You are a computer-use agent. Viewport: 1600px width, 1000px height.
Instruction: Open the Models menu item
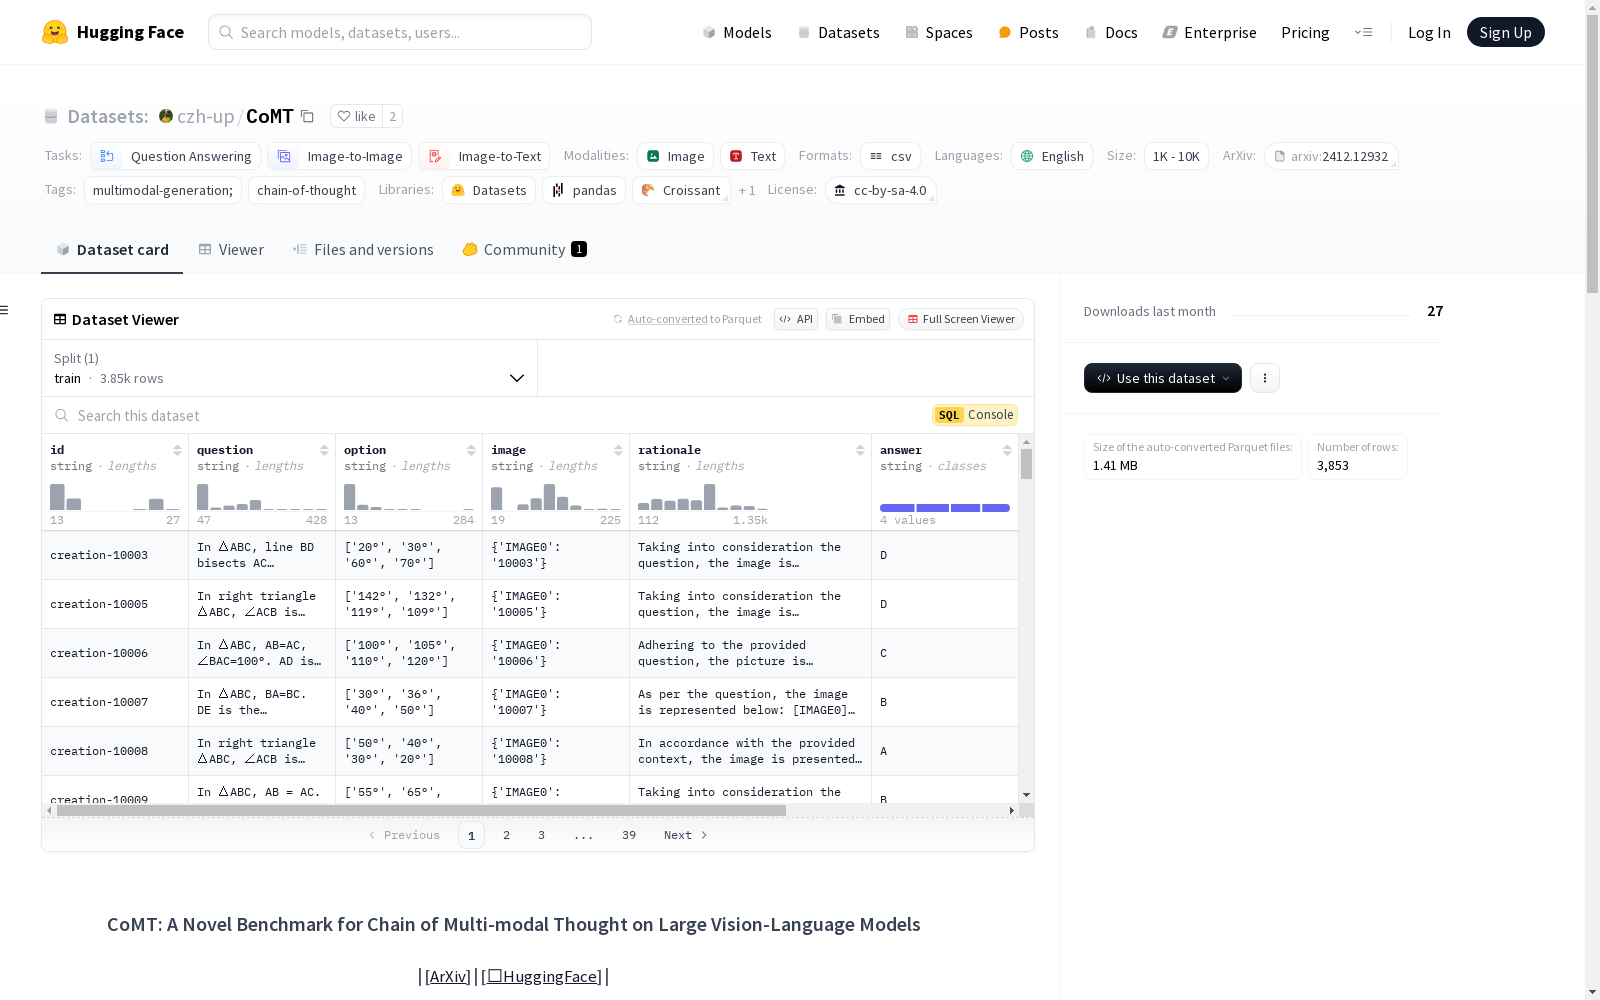[737, 32]
